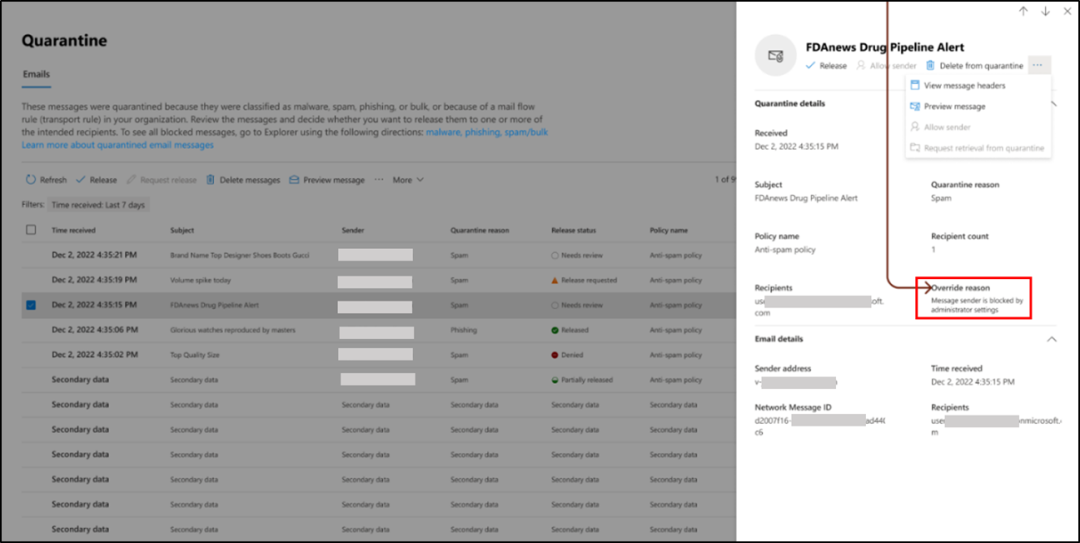This screenshot has height=543, width=1080.
Task: Click the Network Message ID label
Action: (x=793, y=407)
